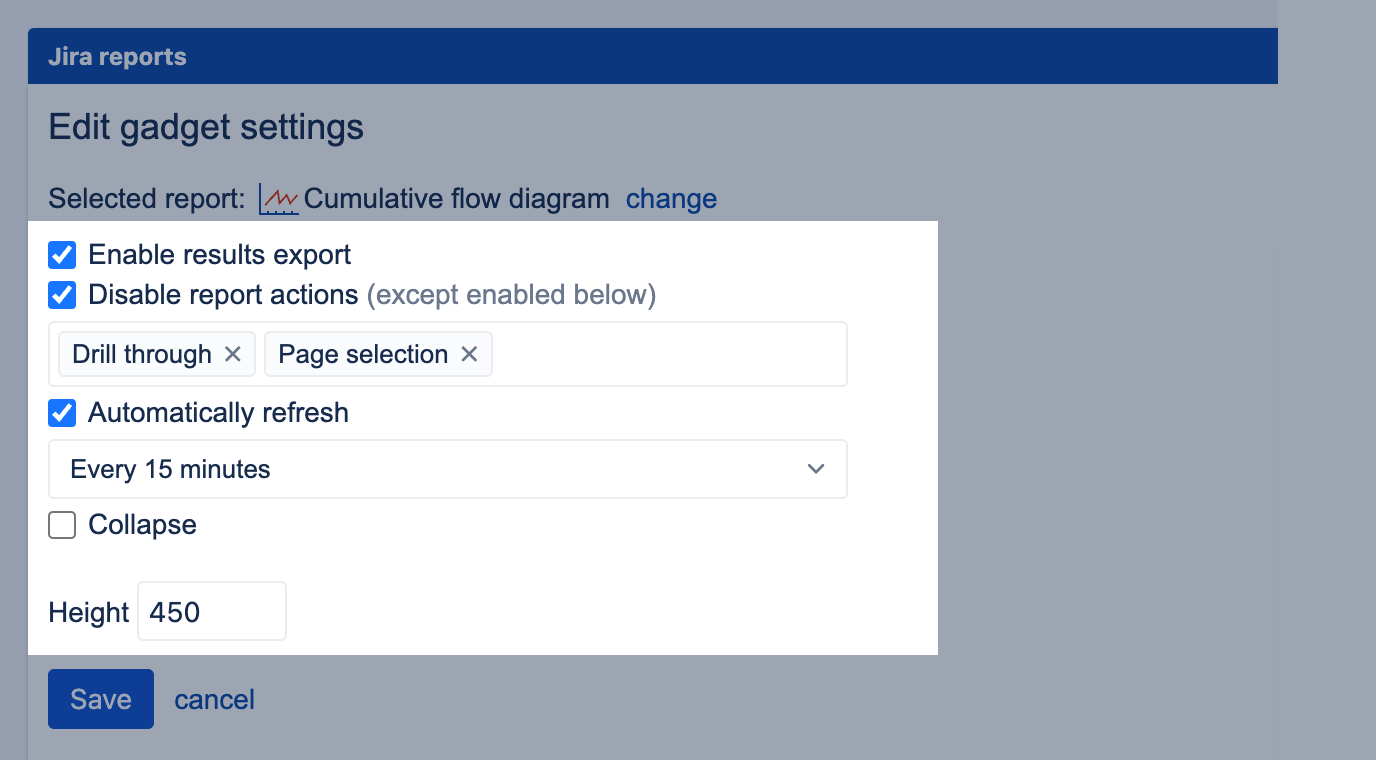Toggle the Disable report actions checkbox
This screenshot has height=760, width=1376.
click(62, 295)
